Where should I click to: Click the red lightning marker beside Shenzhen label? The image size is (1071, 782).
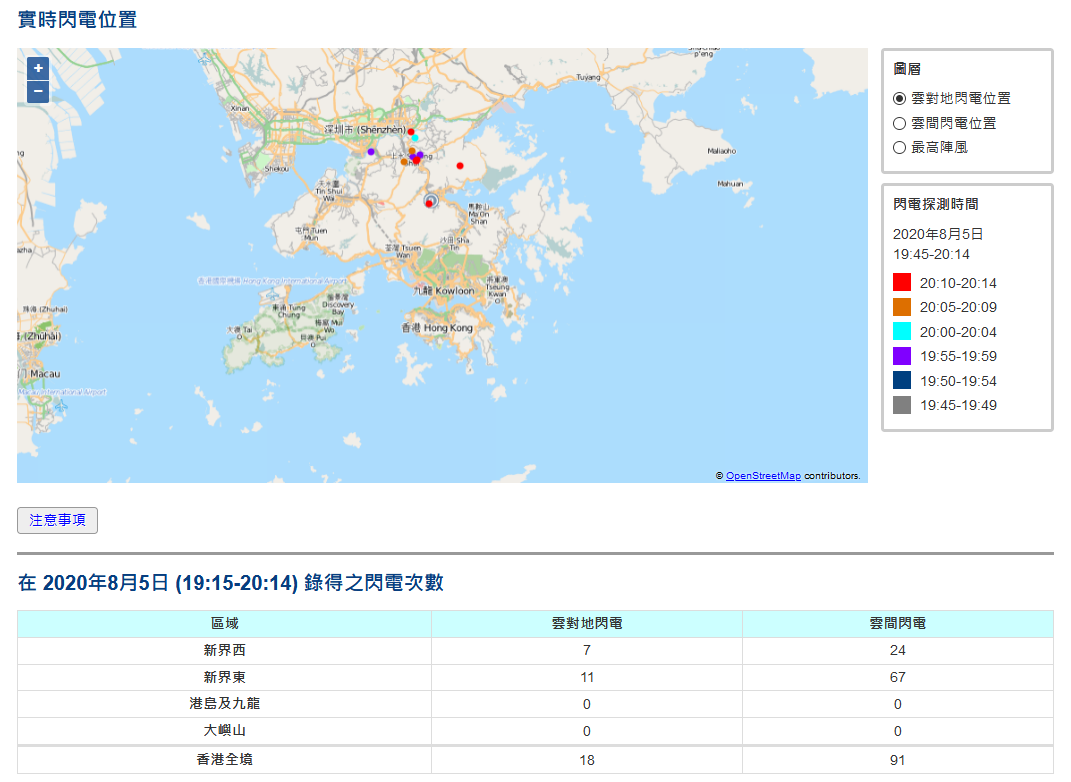tap(410, 131)
